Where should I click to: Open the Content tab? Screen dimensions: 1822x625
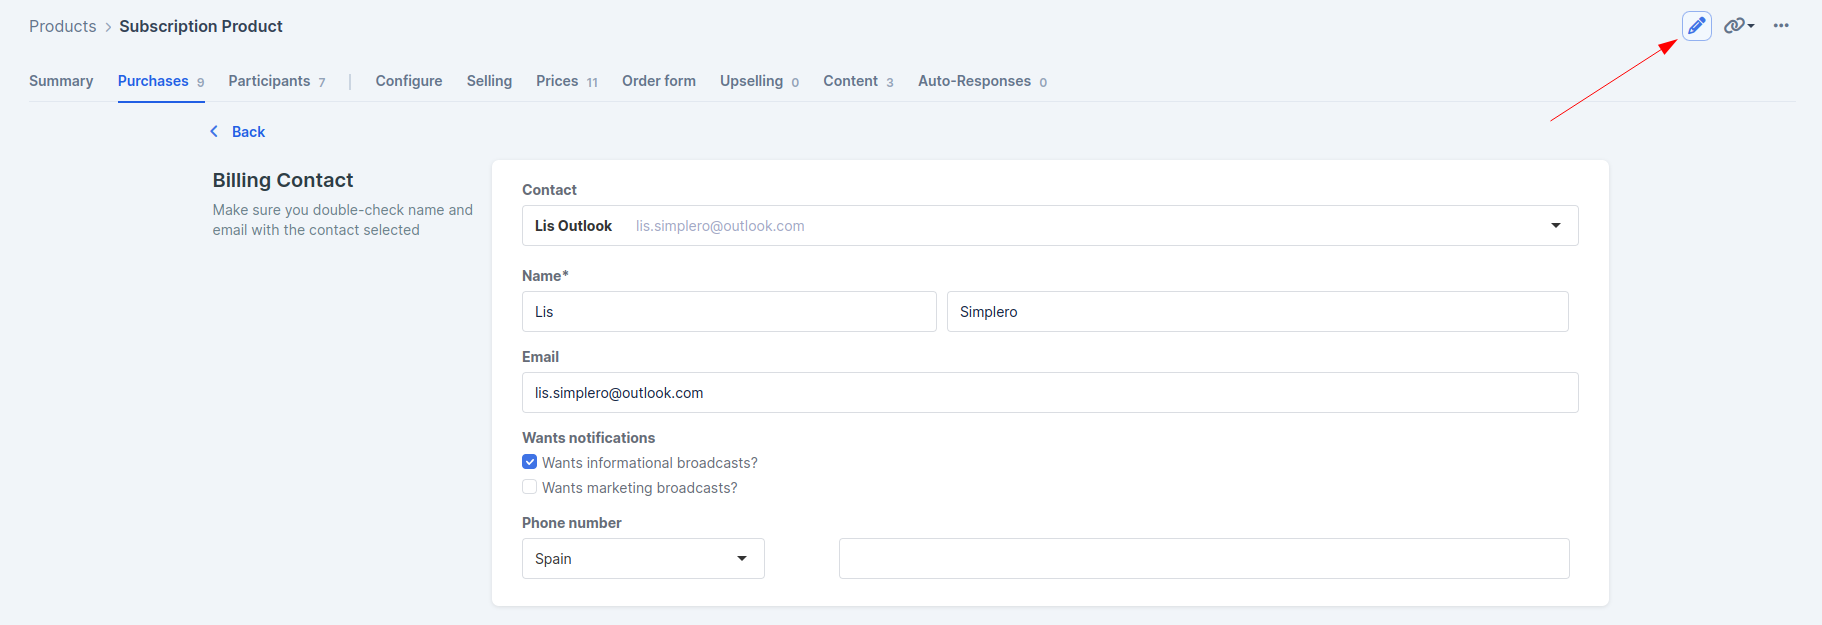tap(858, 81)
